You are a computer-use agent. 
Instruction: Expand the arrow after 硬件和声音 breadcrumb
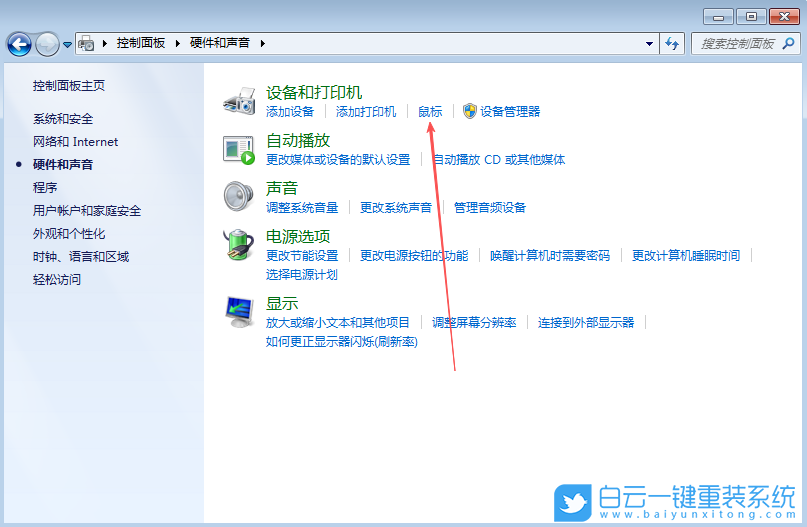pyautogui.click(x=262, y=43)
